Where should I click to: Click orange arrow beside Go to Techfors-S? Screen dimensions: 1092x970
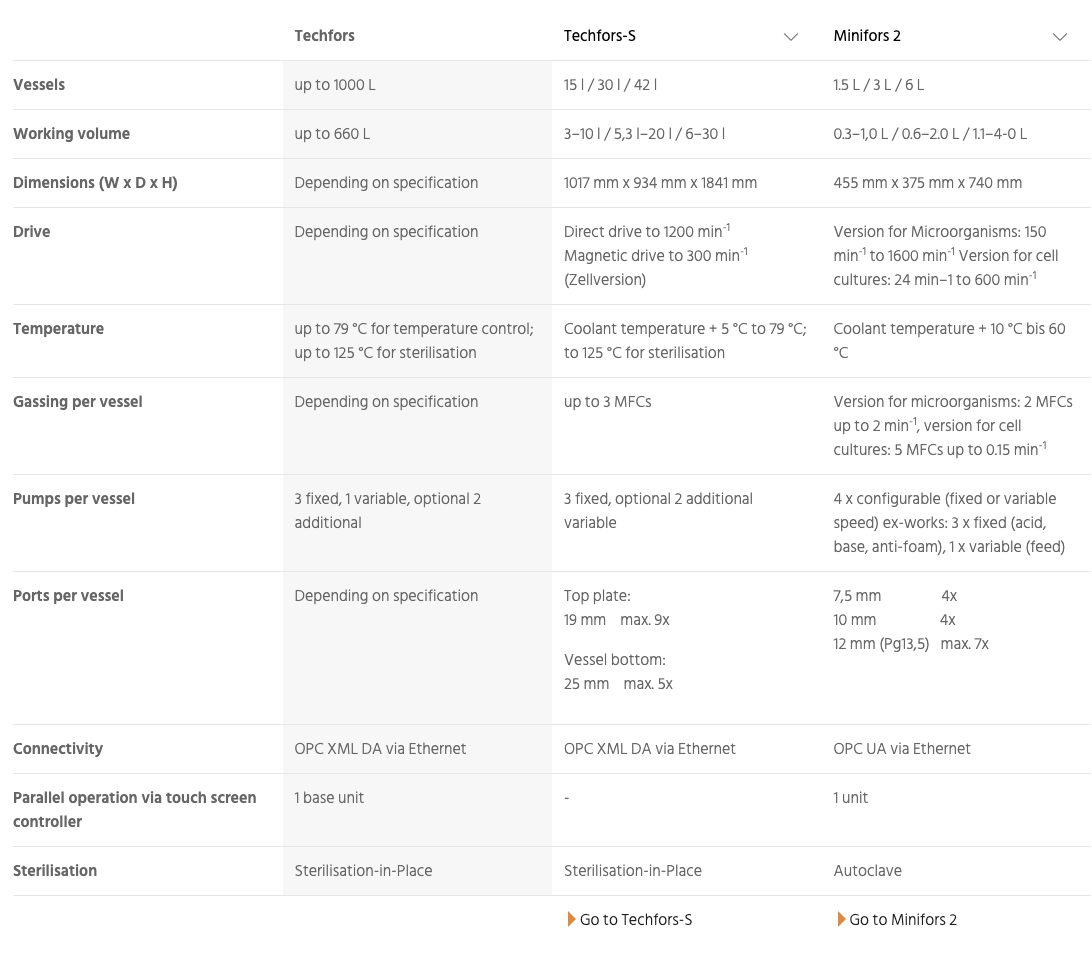click(571, 919)
